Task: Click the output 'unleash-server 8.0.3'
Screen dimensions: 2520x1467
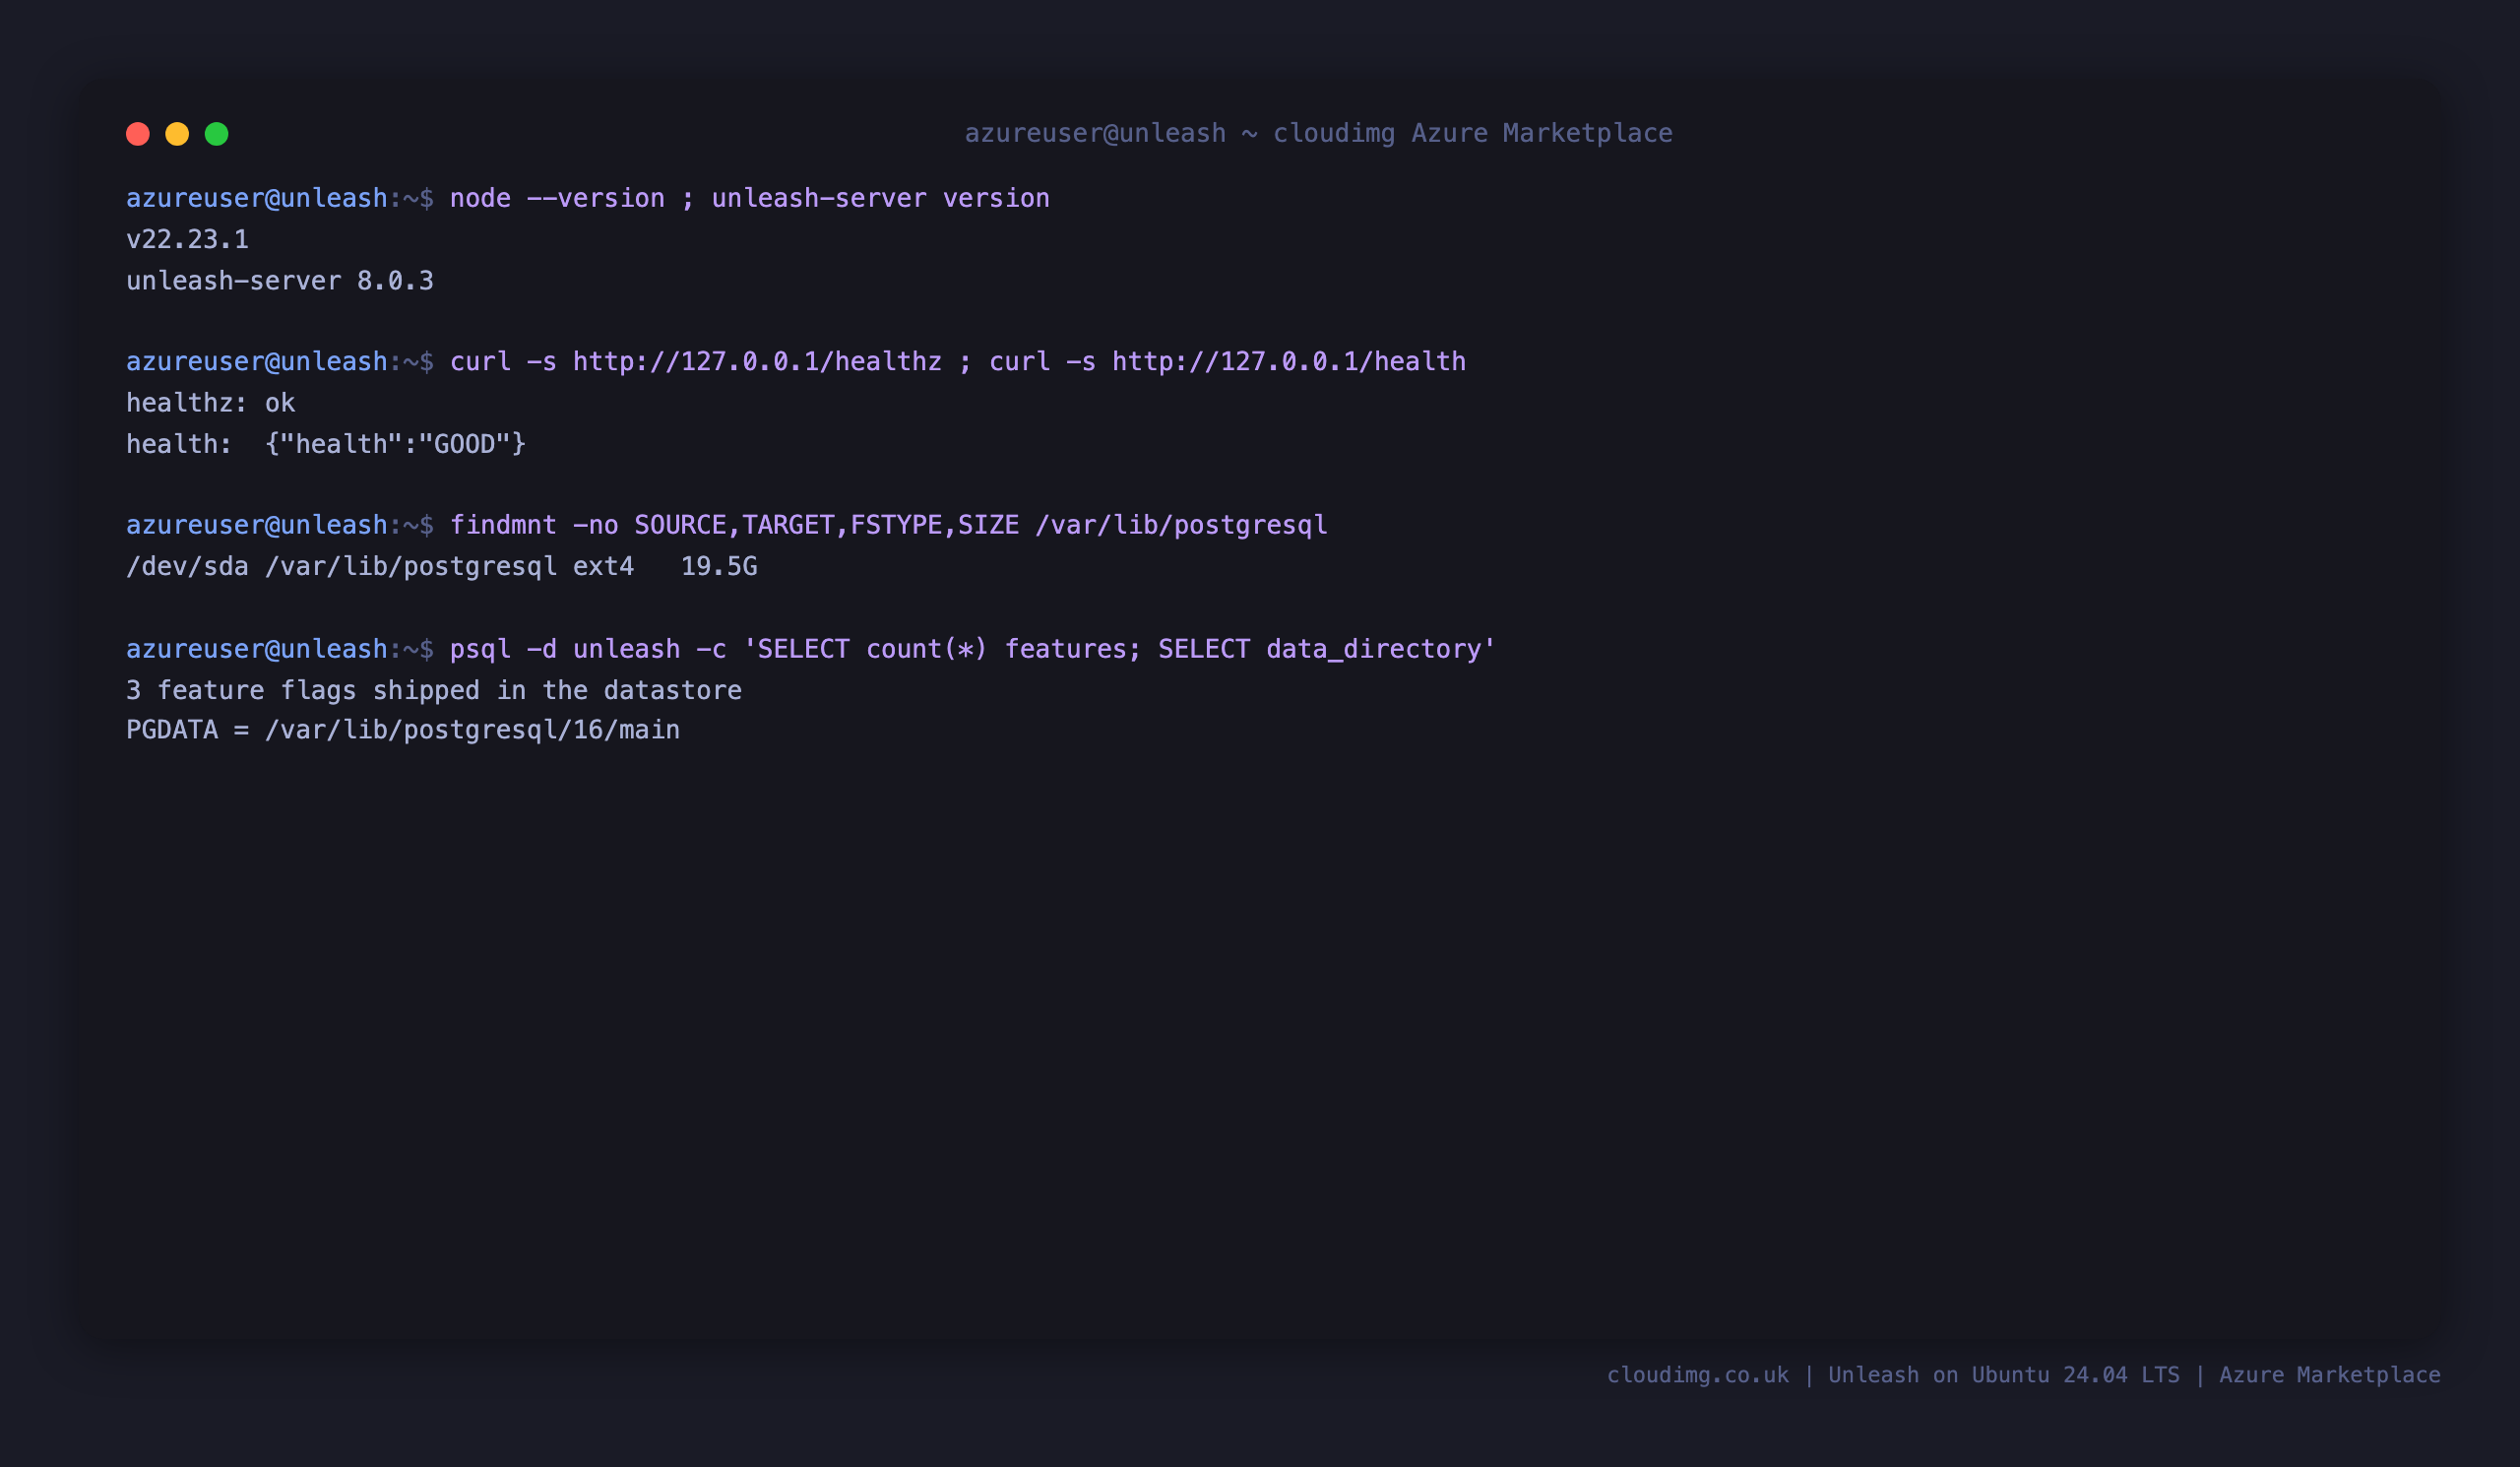Action: coord(280,281)
